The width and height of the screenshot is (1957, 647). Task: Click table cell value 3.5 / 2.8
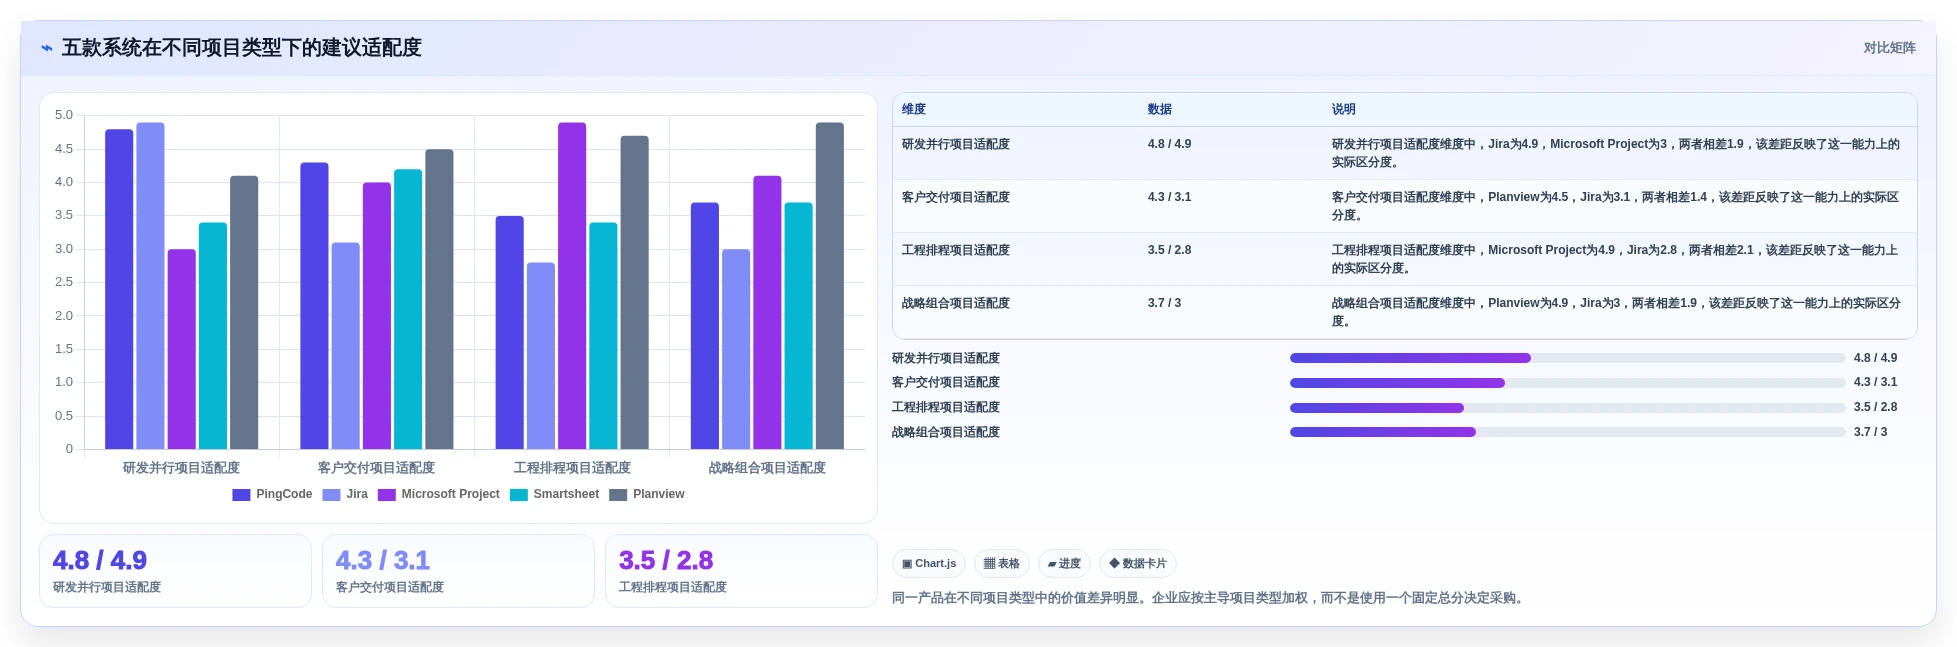pyautogui.click(x=1169, y=251)
